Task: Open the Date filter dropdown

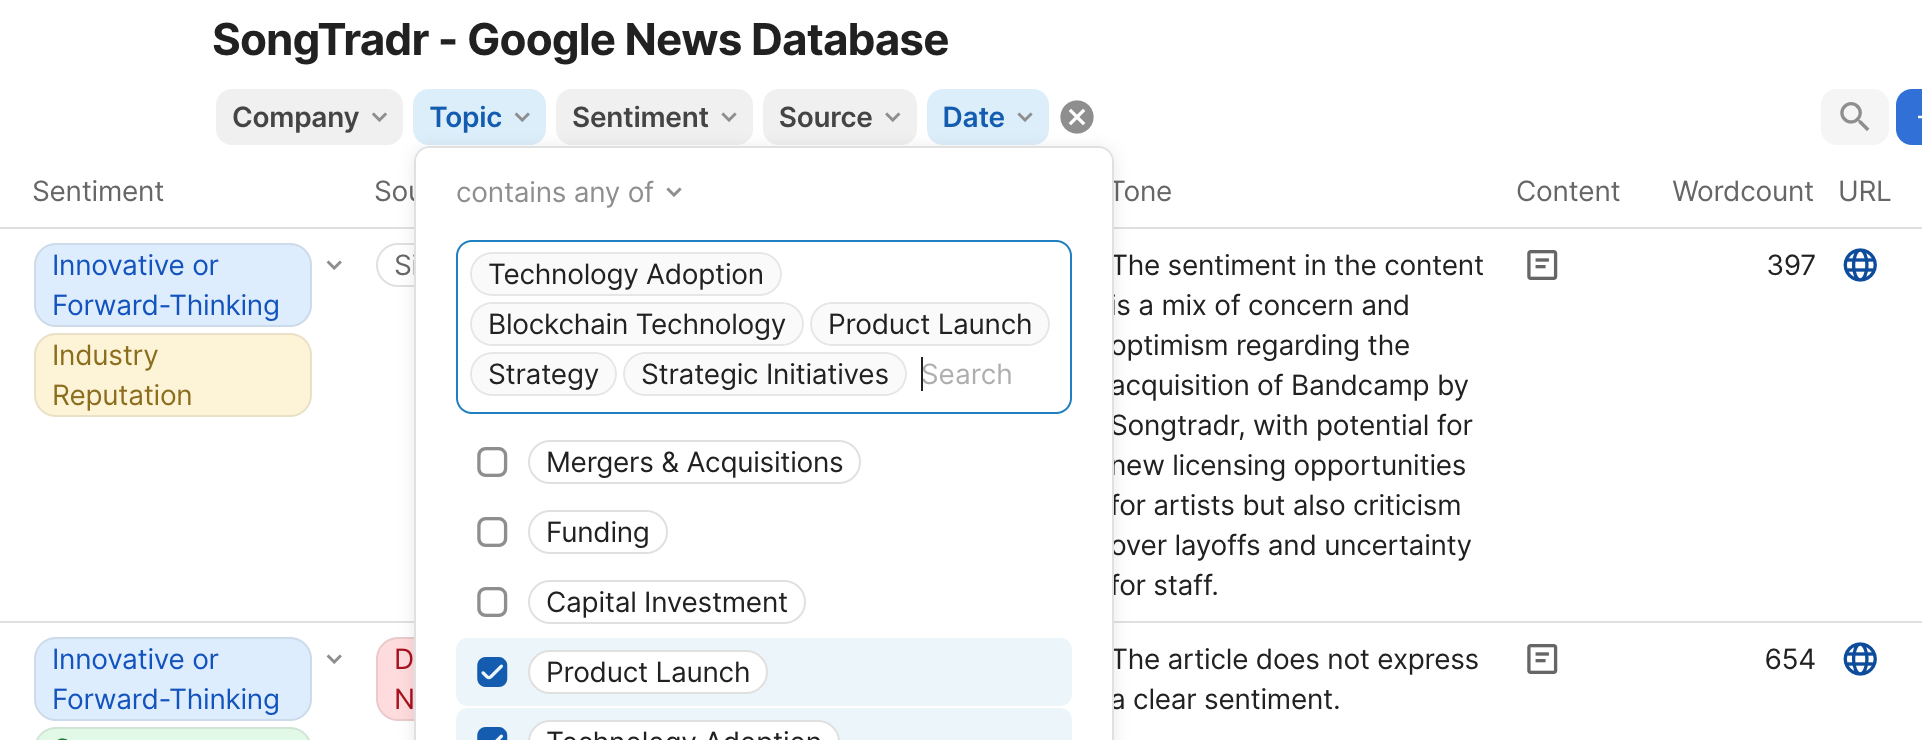Action: click(987, 117)
